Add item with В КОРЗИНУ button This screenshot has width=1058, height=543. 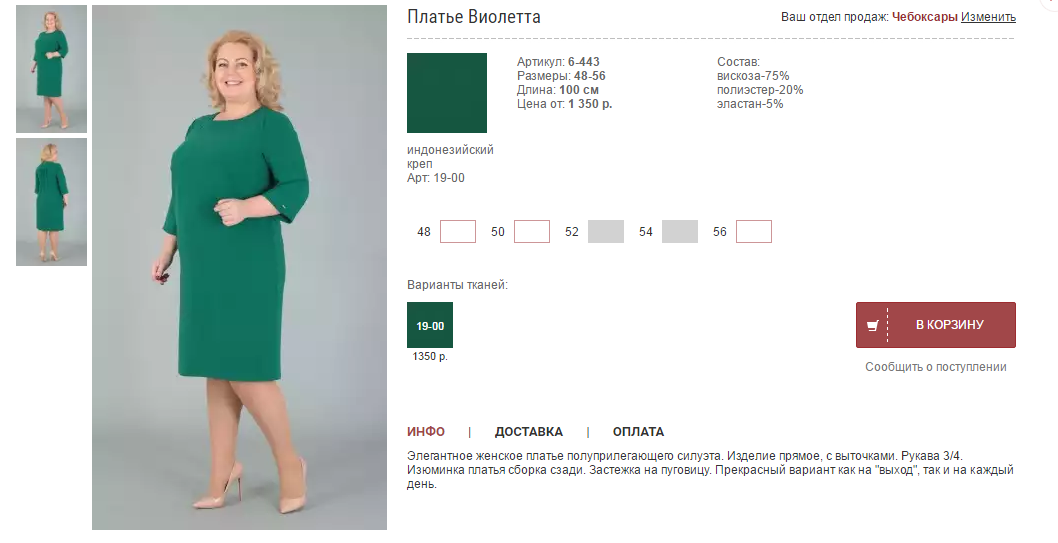pyautogui.click(x=935, y=325)
